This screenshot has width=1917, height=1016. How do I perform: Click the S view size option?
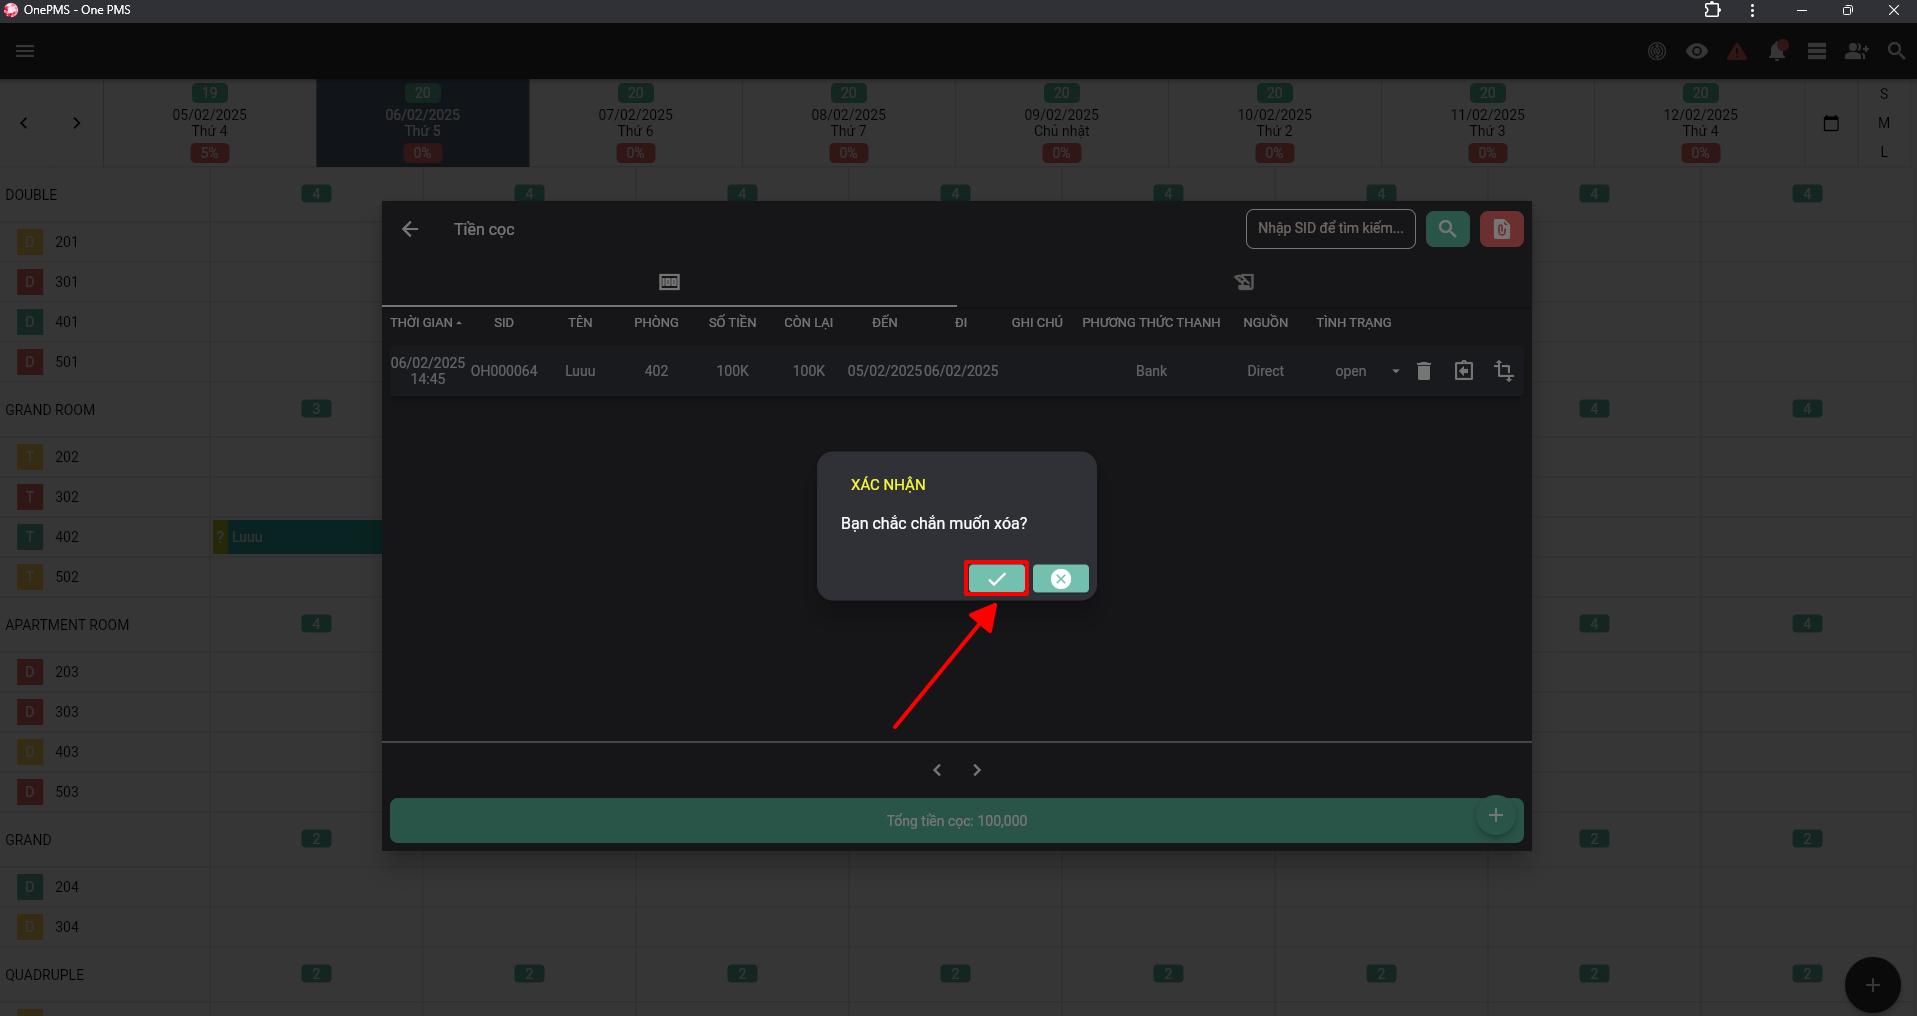(1884, 94)
